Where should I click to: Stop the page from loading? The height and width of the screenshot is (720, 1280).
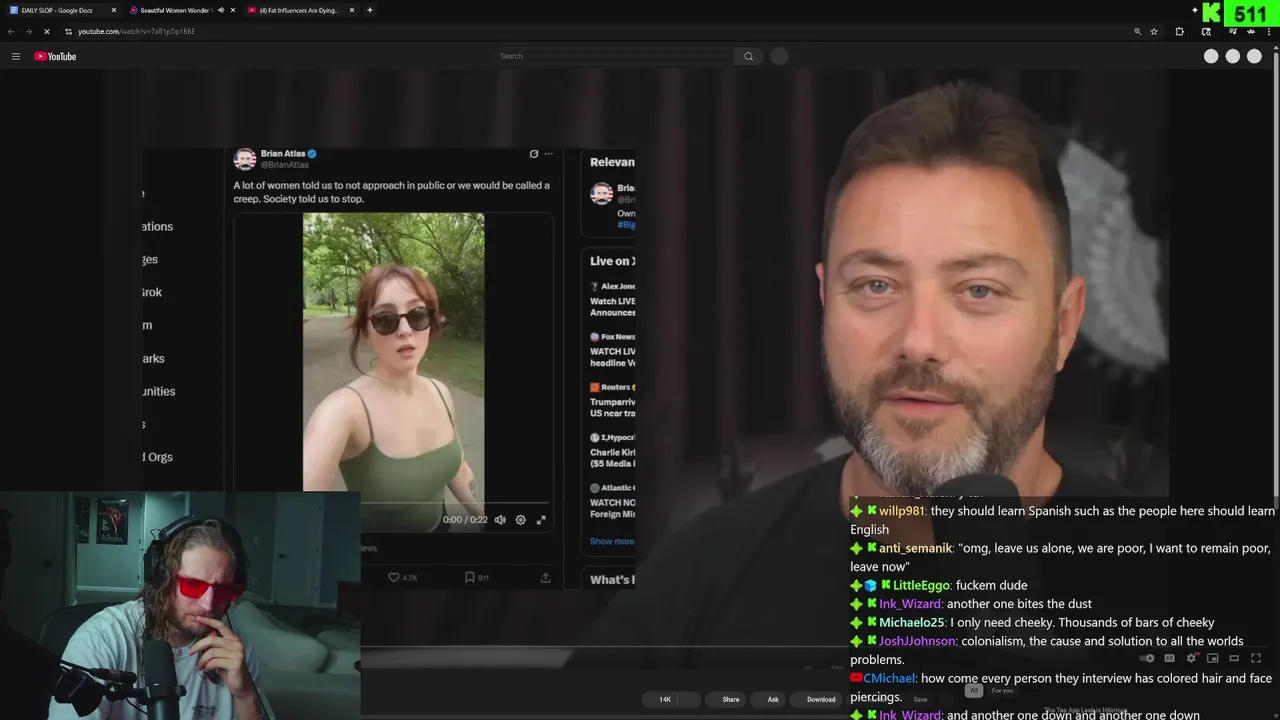coord(46,31)
